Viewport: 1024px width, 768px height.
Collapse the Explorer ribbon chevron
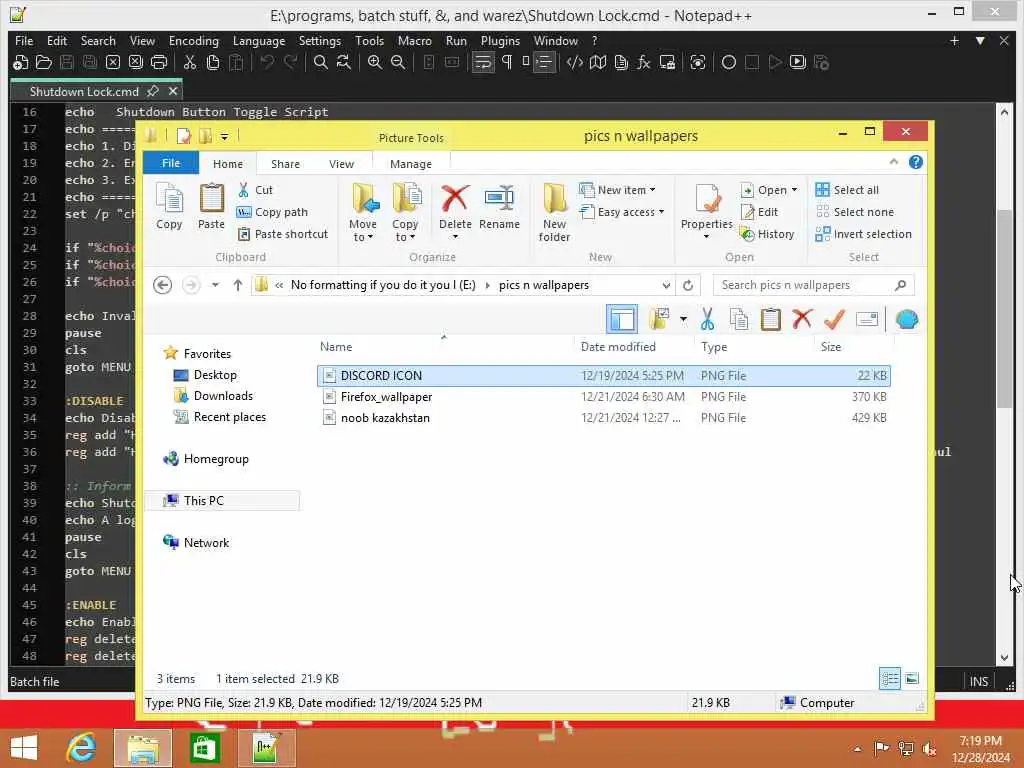tap(893, 162)
